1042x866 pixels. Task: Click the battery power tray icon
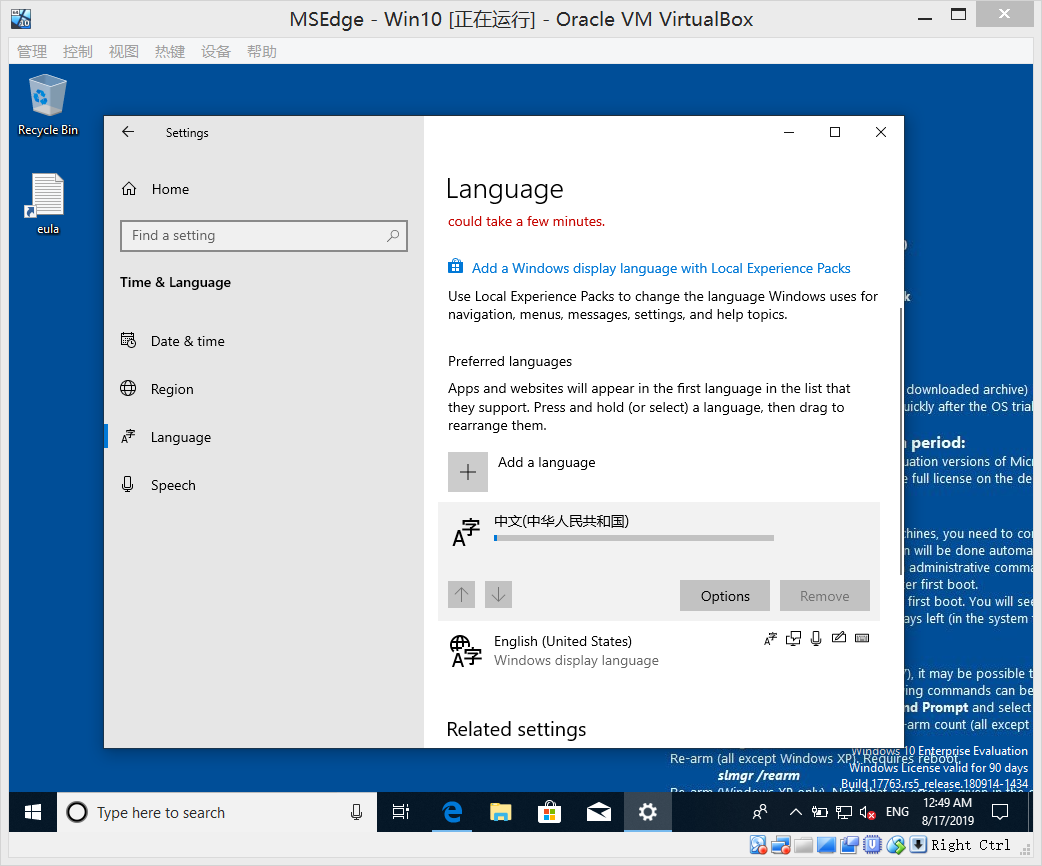tap(820, 812)
